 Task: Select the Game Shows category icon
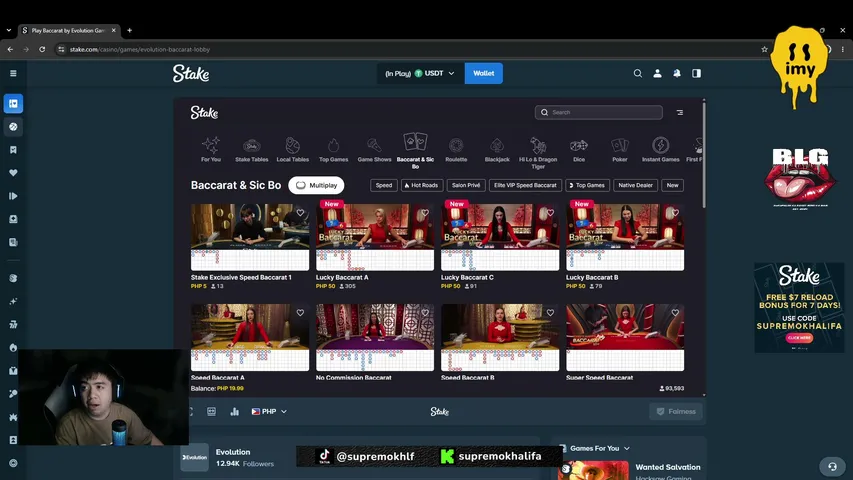point(374,145)
